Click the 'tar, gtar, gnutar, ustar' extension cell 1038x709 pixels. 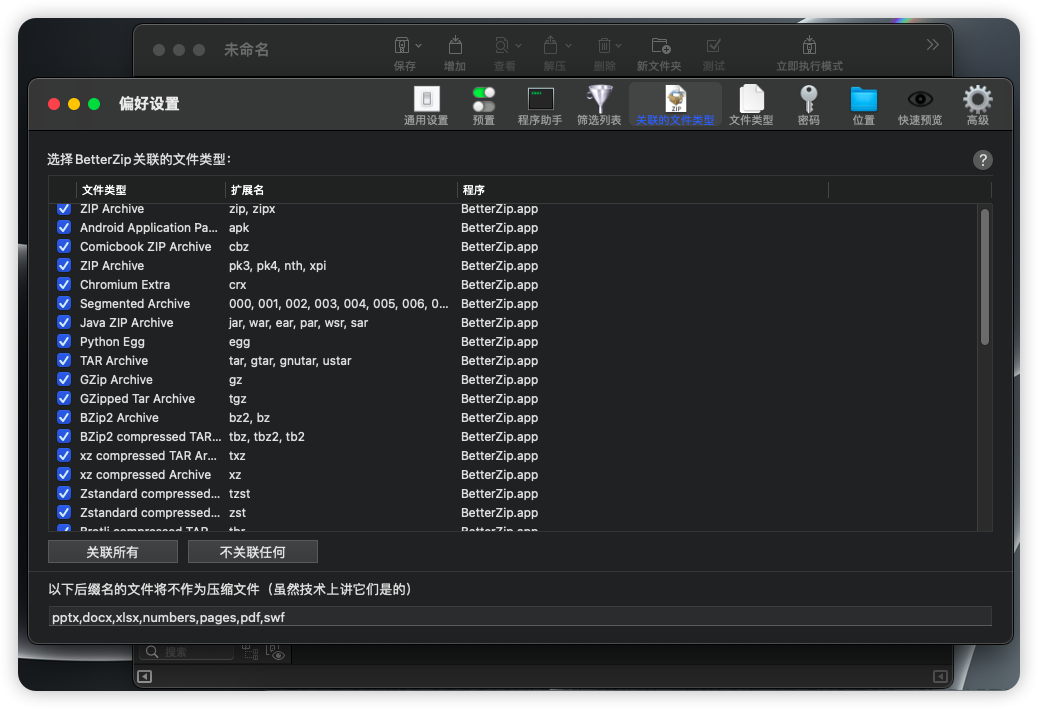290,361
